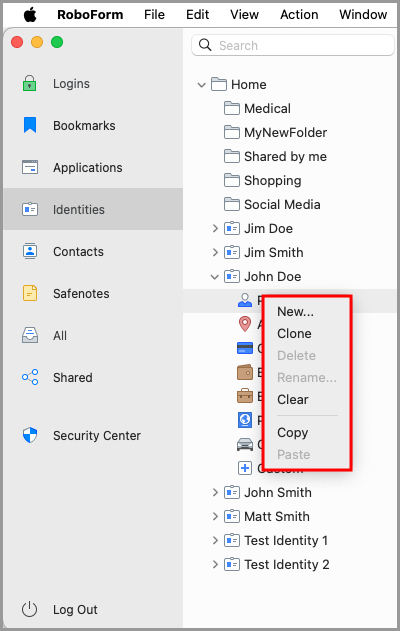The height and width of the screenshot is (631, 400).
Task: Click in the Search field
Action: [x=293, y=45]
